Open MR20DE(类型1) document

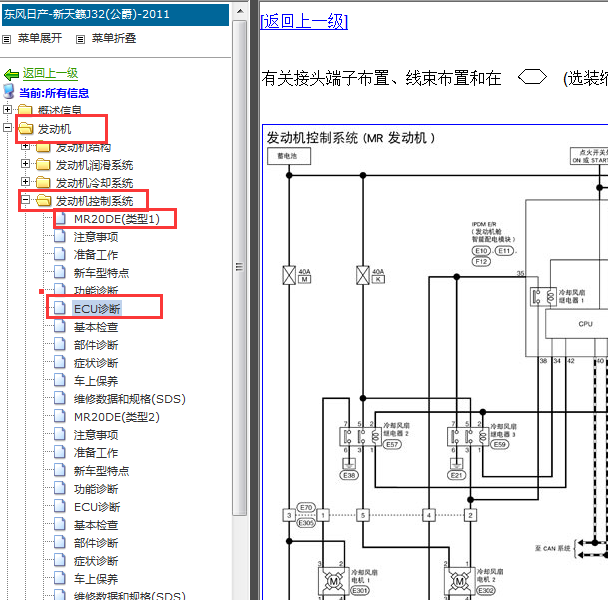117,219
